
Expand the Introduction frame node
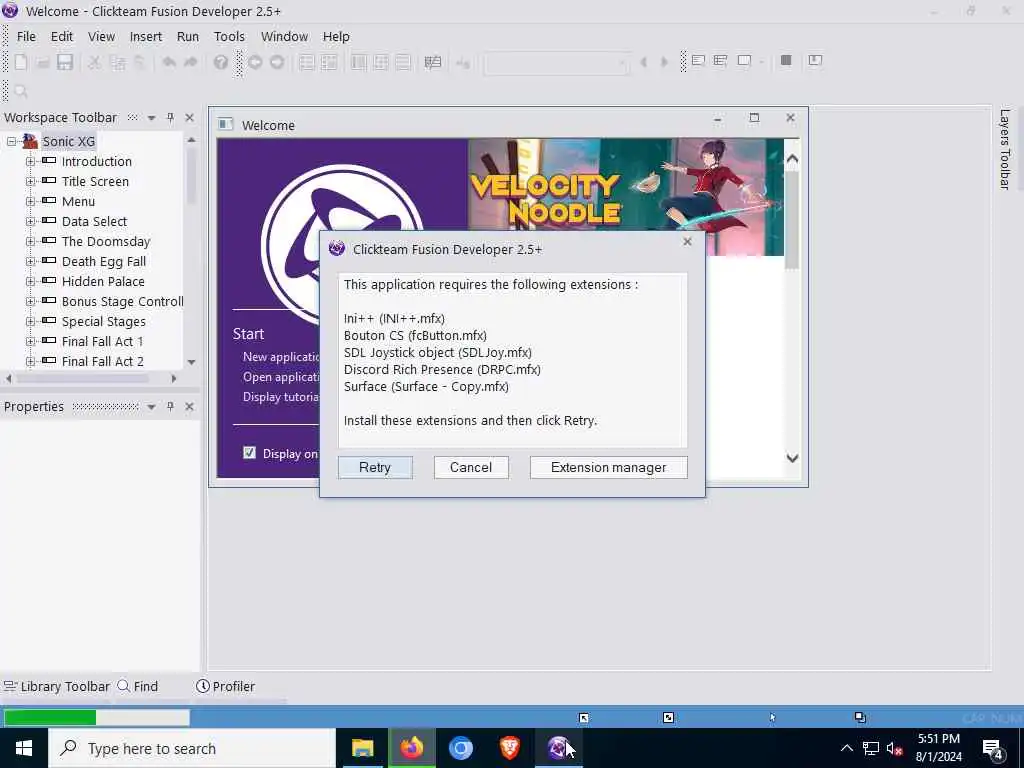click(30, 161)
